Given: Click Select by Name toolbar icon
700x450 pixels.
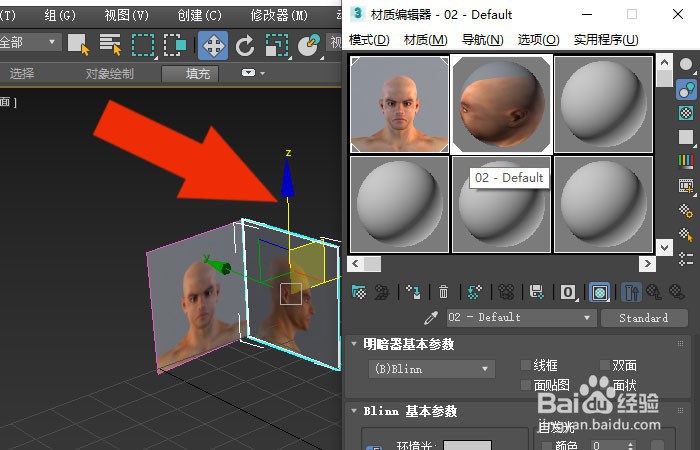Looking at the screenshot, I should click(110, 45).
